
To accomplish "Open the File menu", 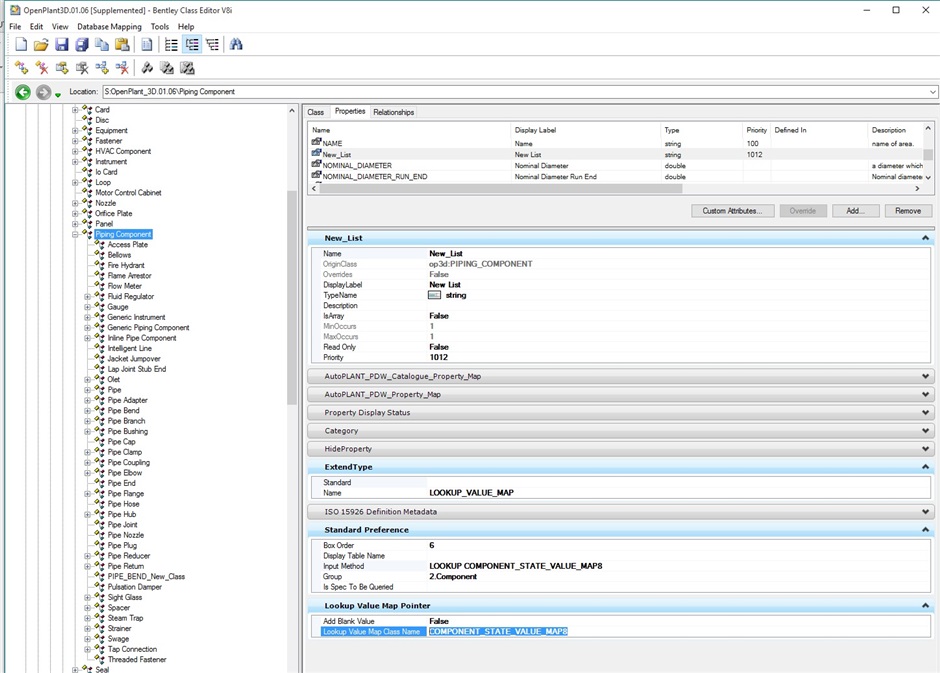I will point(15,26).
